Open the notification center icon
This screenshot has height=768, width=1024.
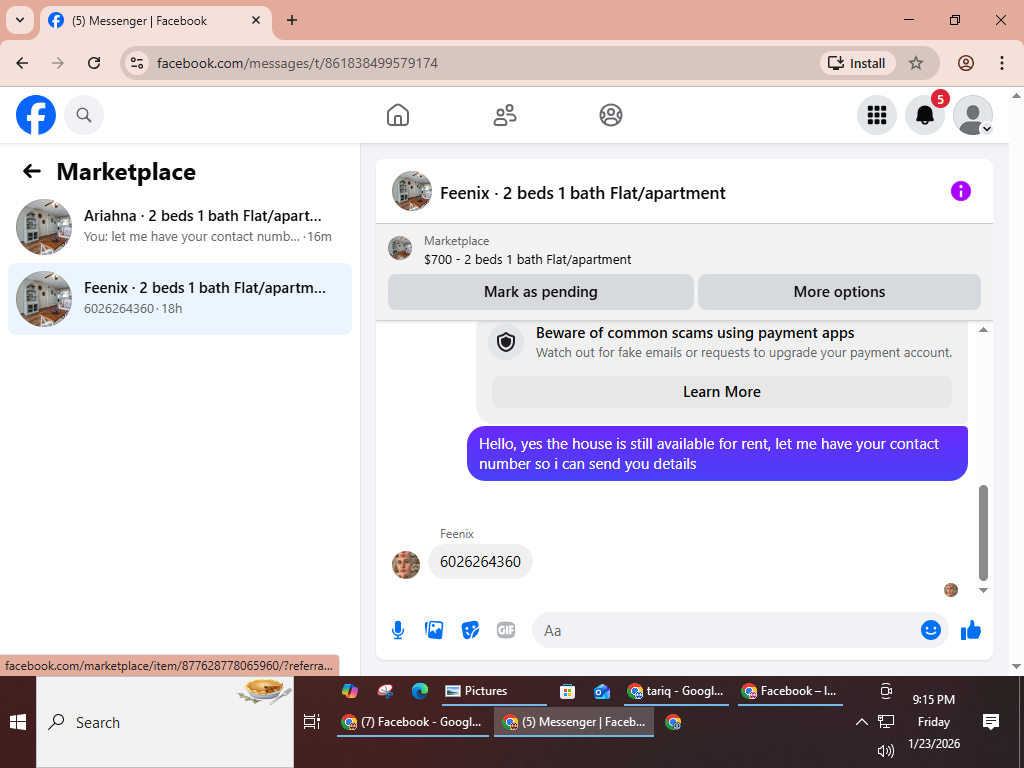[991, 722]
